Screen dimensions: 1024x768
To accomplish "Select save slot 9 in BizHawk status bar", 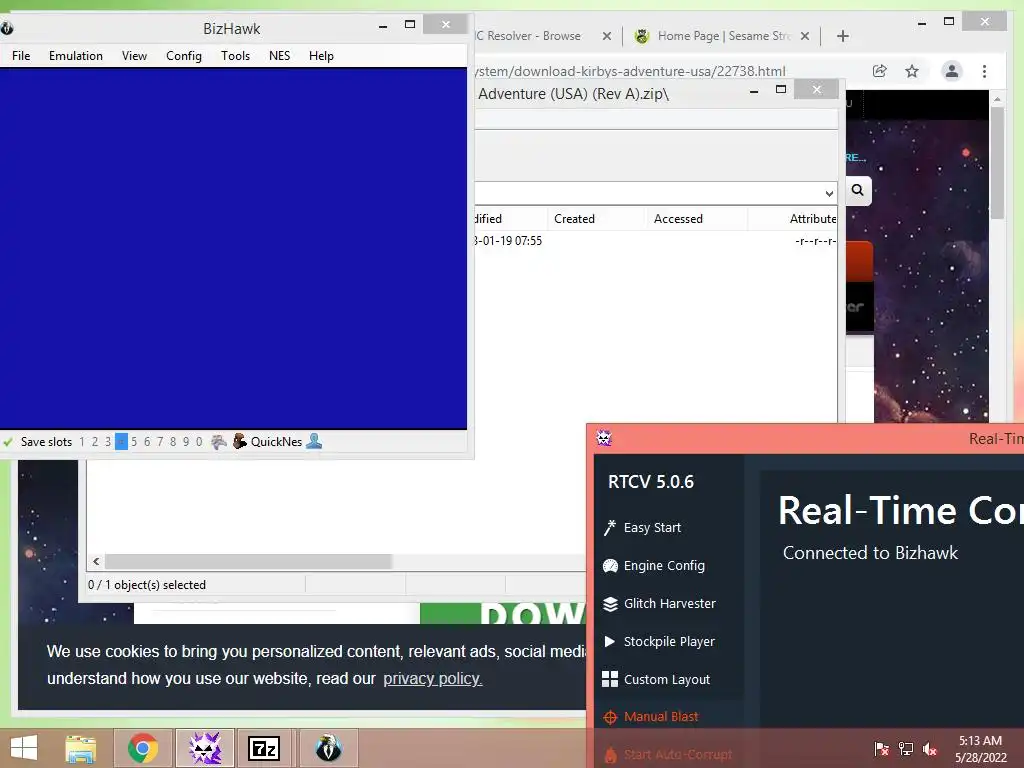I will click(x=186, y=442).
